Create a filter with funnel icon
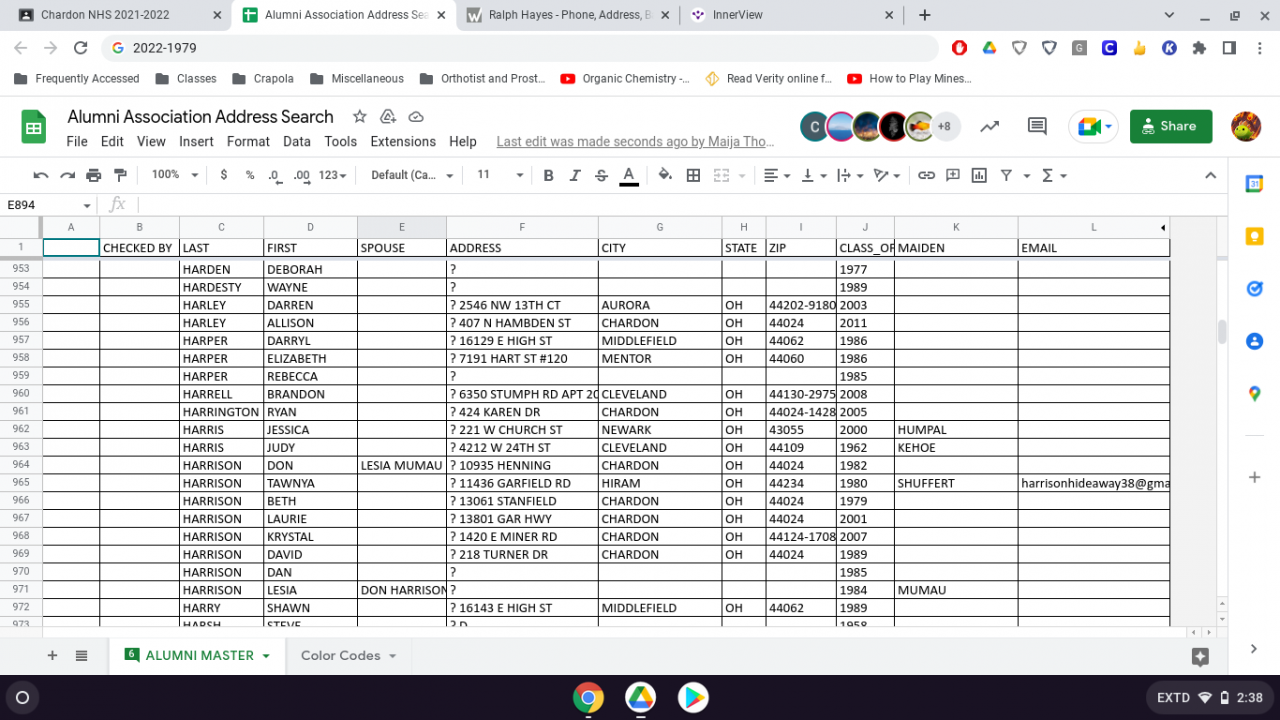The width and height of the screenshot is (1280, 720). coord(1006,175)
